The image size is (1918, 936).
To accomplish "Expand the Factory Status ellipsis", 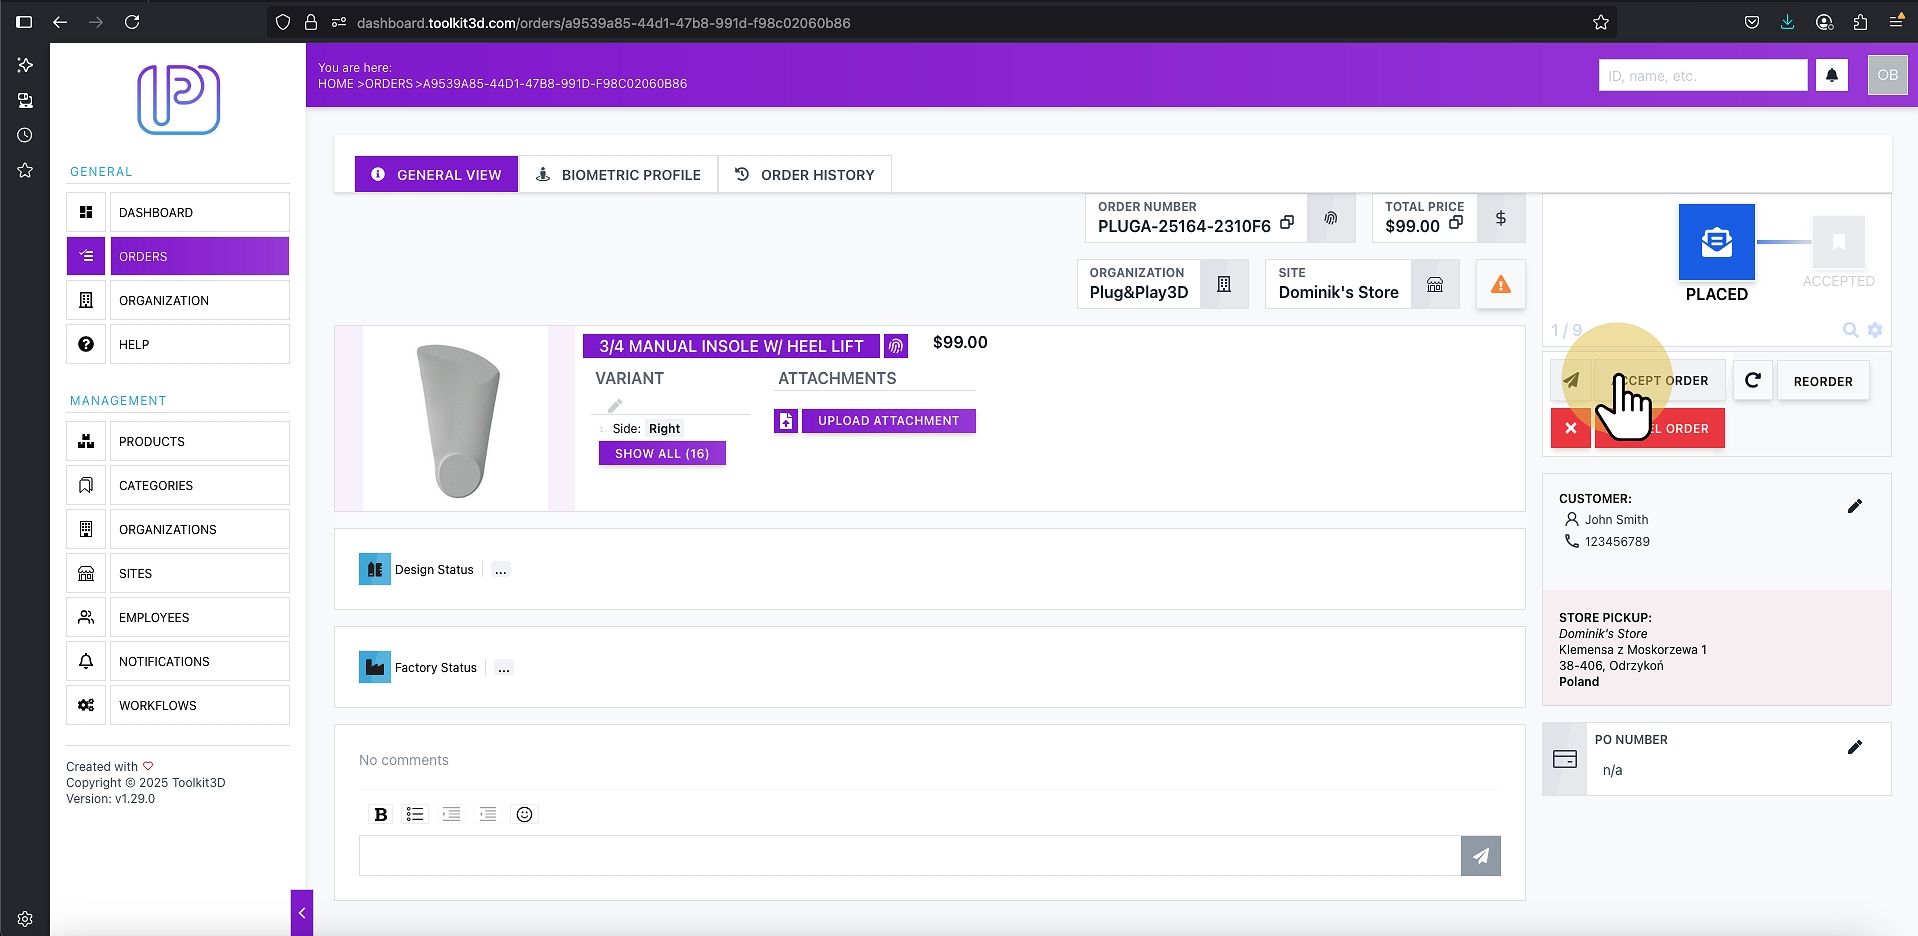I will (504, 668).
